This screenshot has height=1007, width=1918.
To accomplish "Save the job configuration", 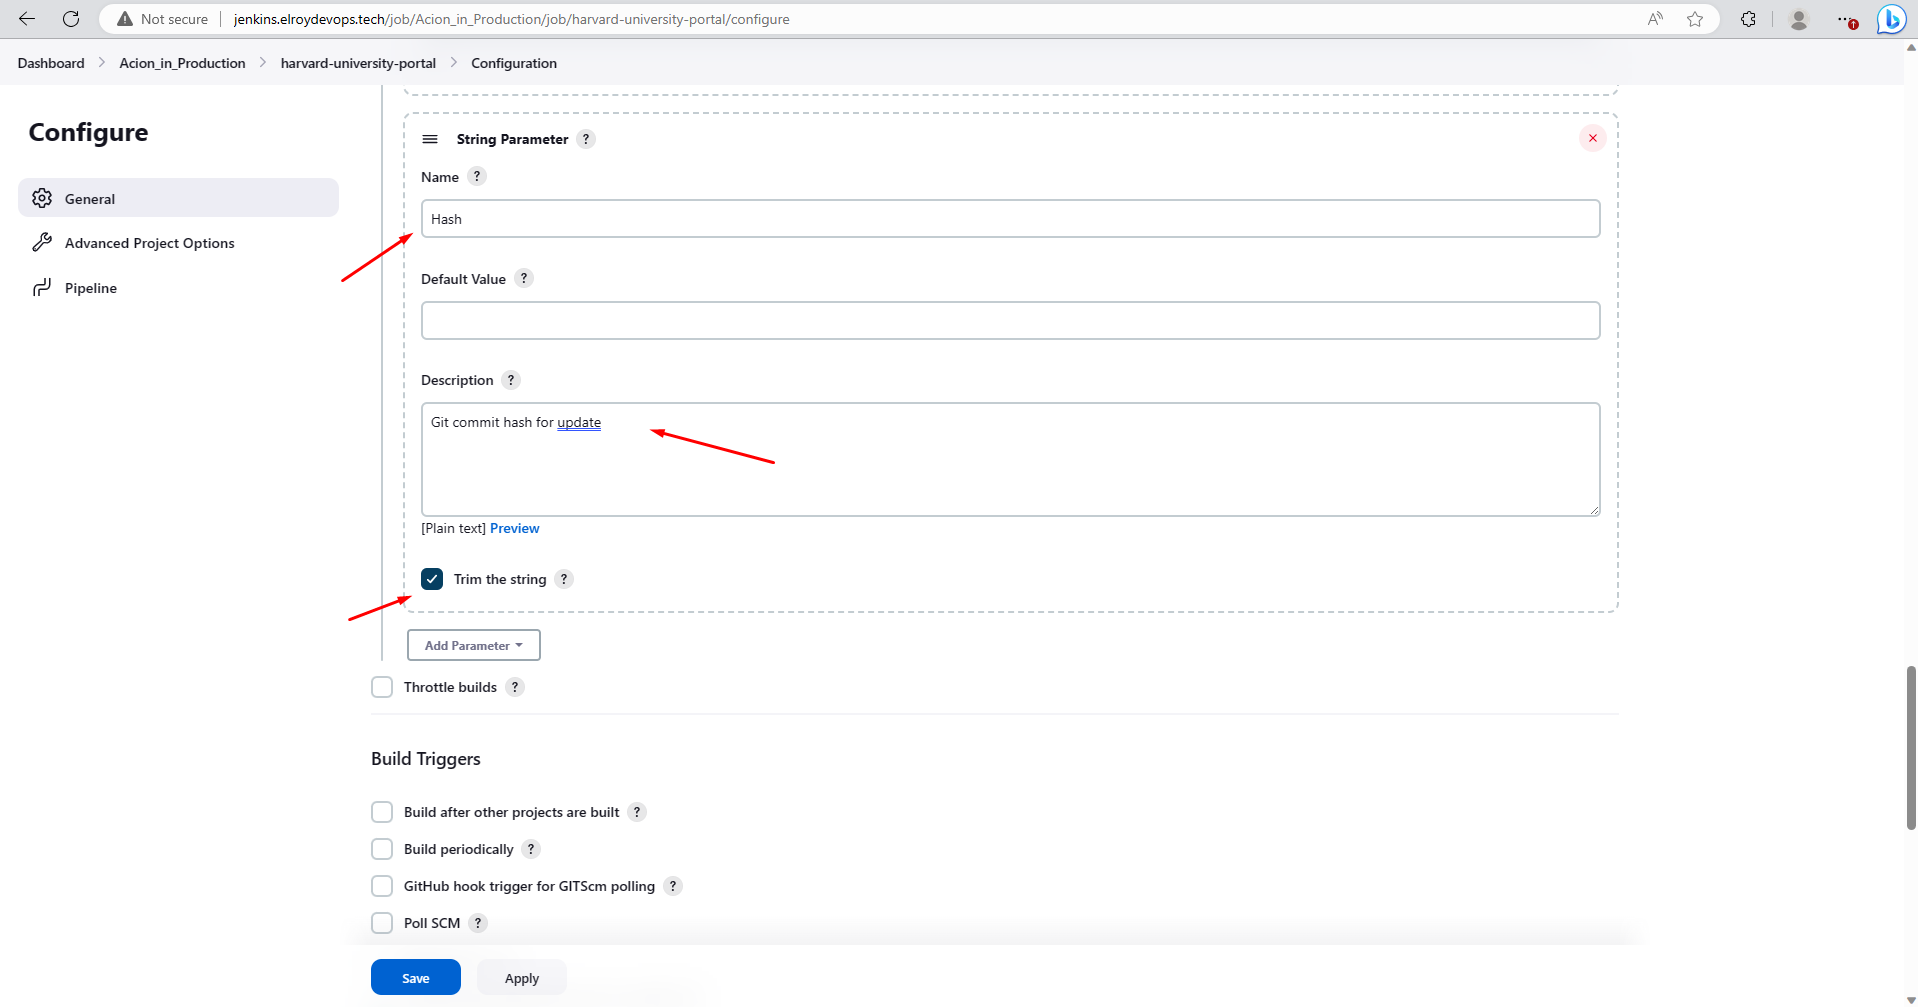I will (x=416, y=977).
